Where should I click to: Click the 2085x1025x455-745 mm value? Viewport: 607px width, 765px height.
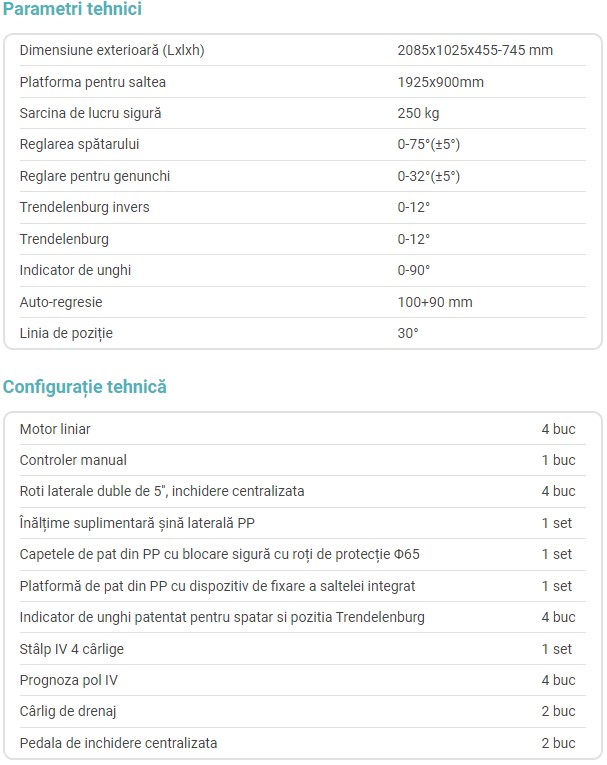point(475,50)
